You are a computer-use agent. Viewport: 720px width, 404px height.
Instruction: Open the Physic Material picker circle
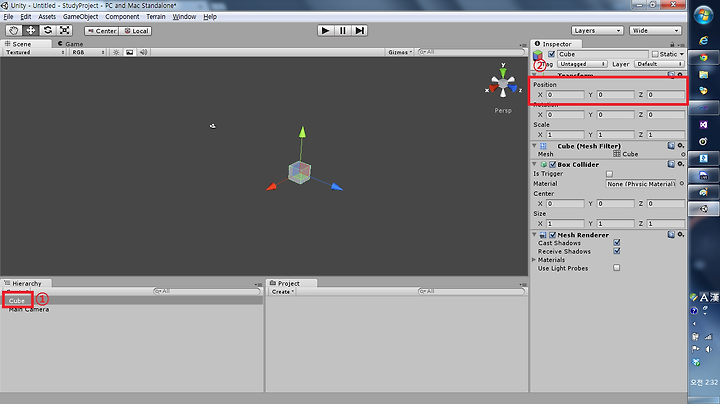point(682,184)
